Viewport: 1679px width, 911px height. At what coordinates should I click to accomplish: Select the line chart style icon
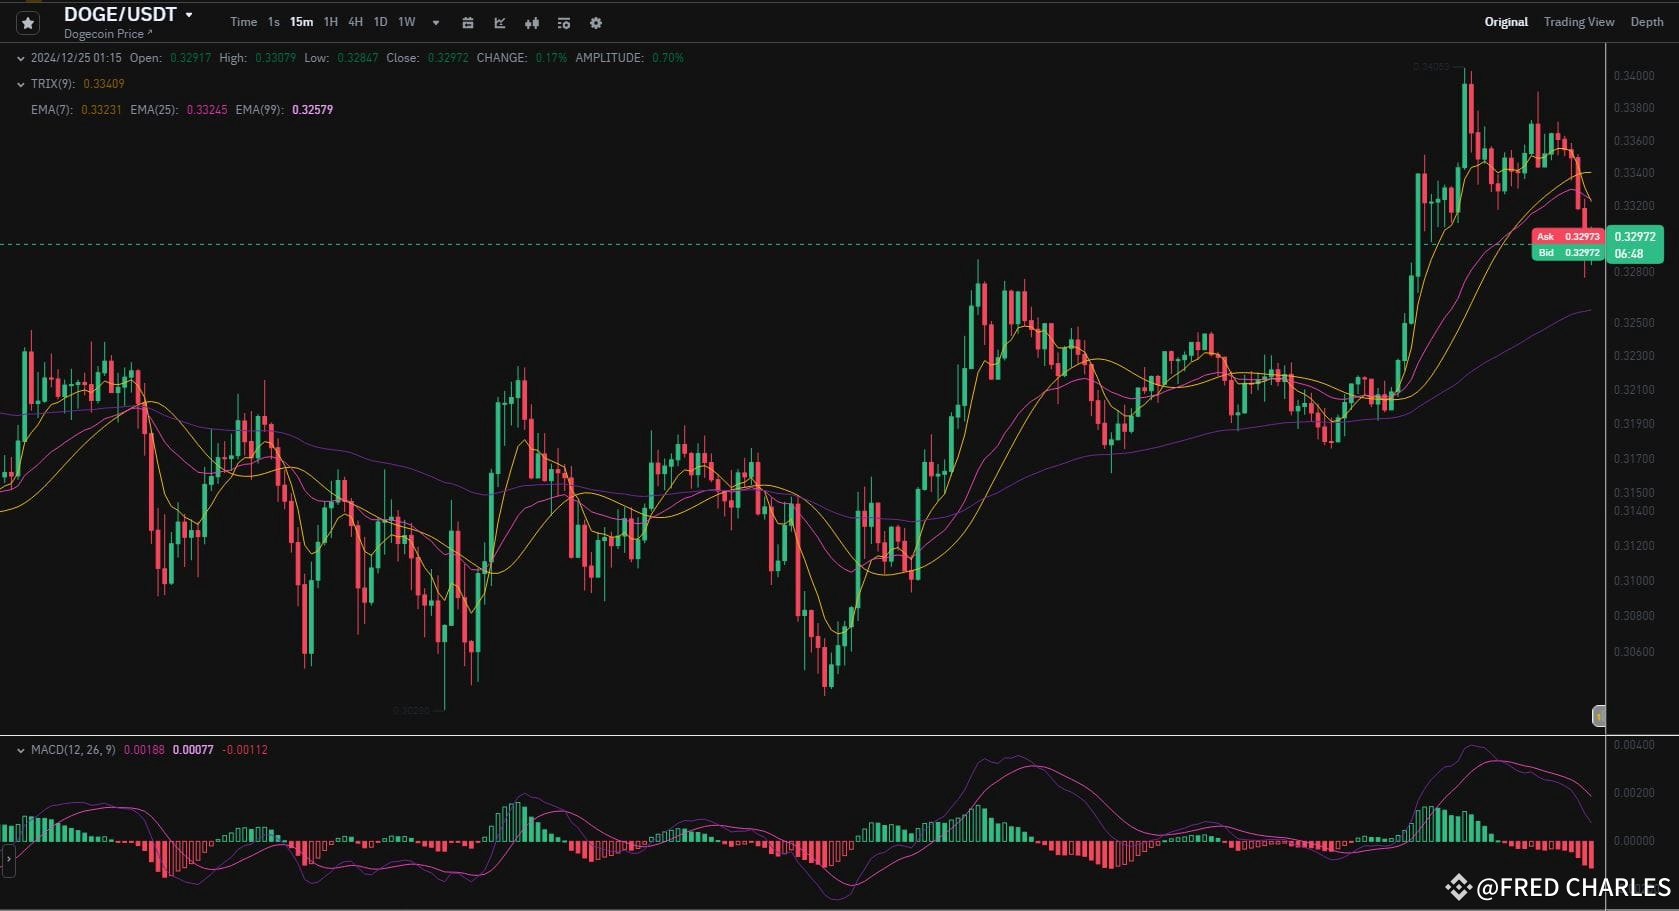[x=499, y=22]
